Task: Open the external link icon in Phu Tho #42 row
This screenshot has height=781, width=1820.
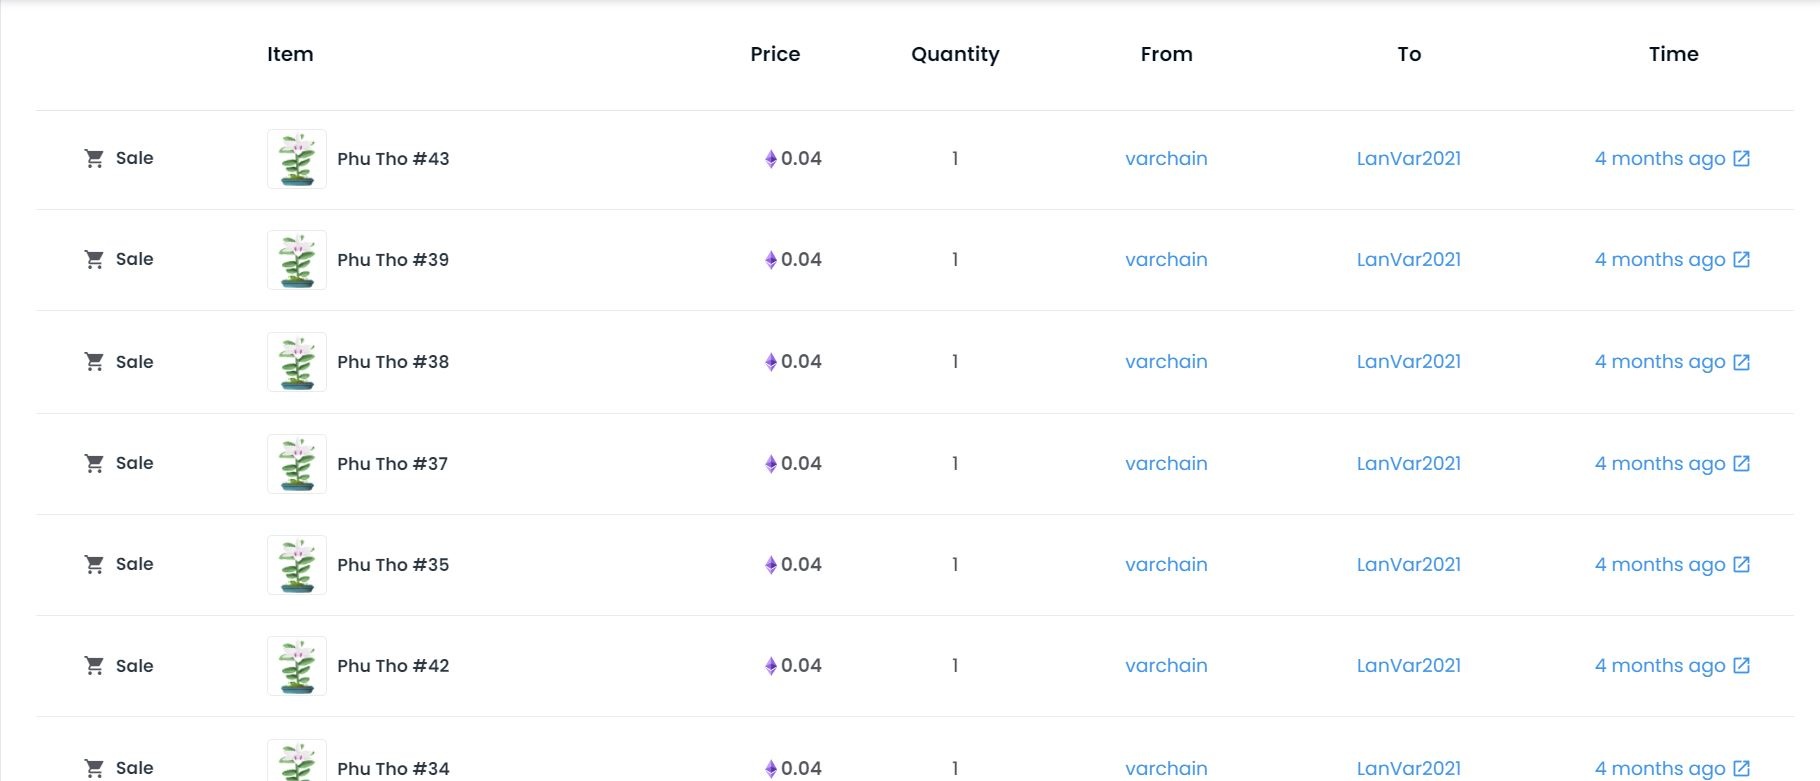Action: (1741, 665)
